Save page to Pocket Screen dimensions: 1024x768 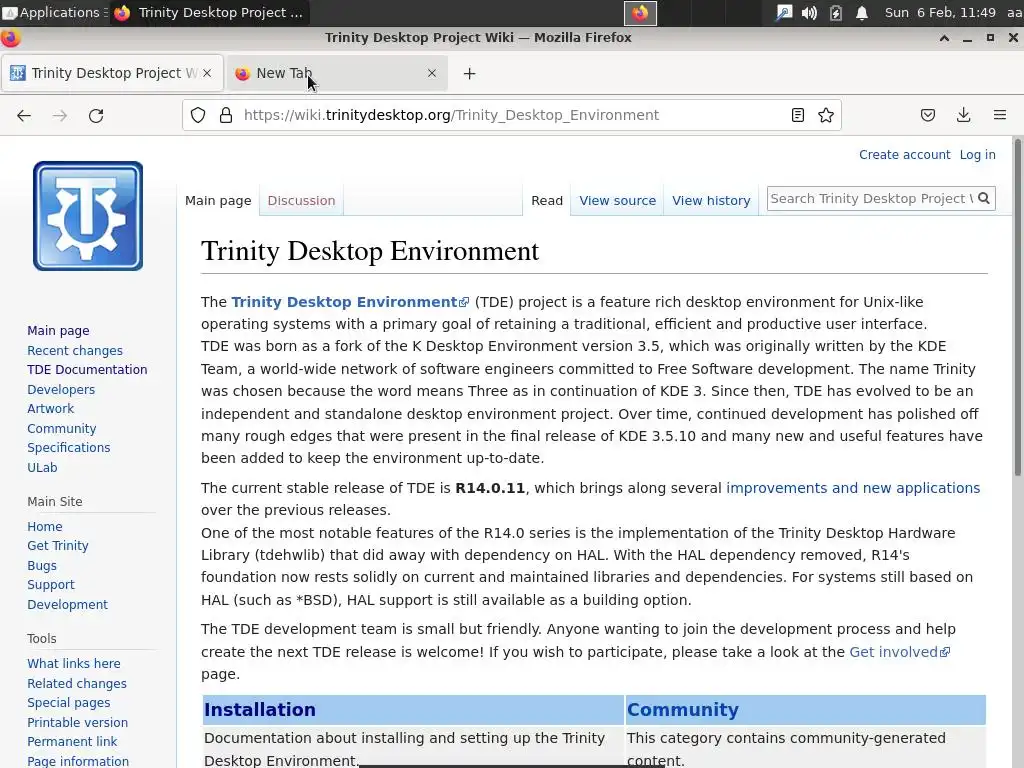point(928,116)
